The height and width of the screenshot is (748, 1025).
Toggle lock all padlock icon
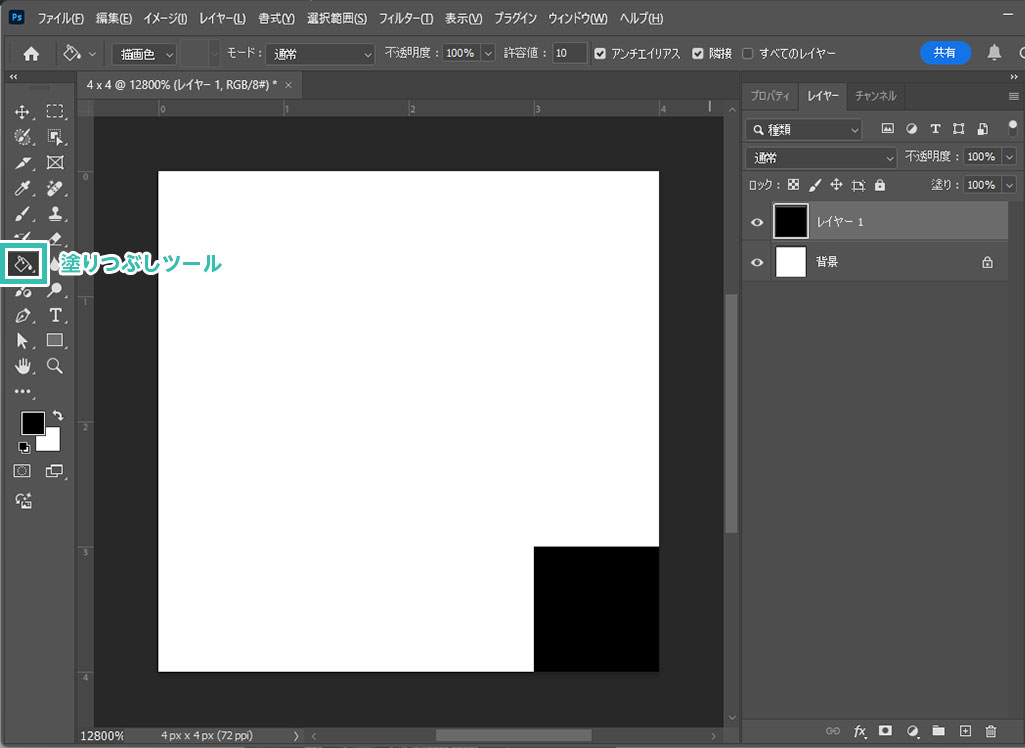(880, 185)
